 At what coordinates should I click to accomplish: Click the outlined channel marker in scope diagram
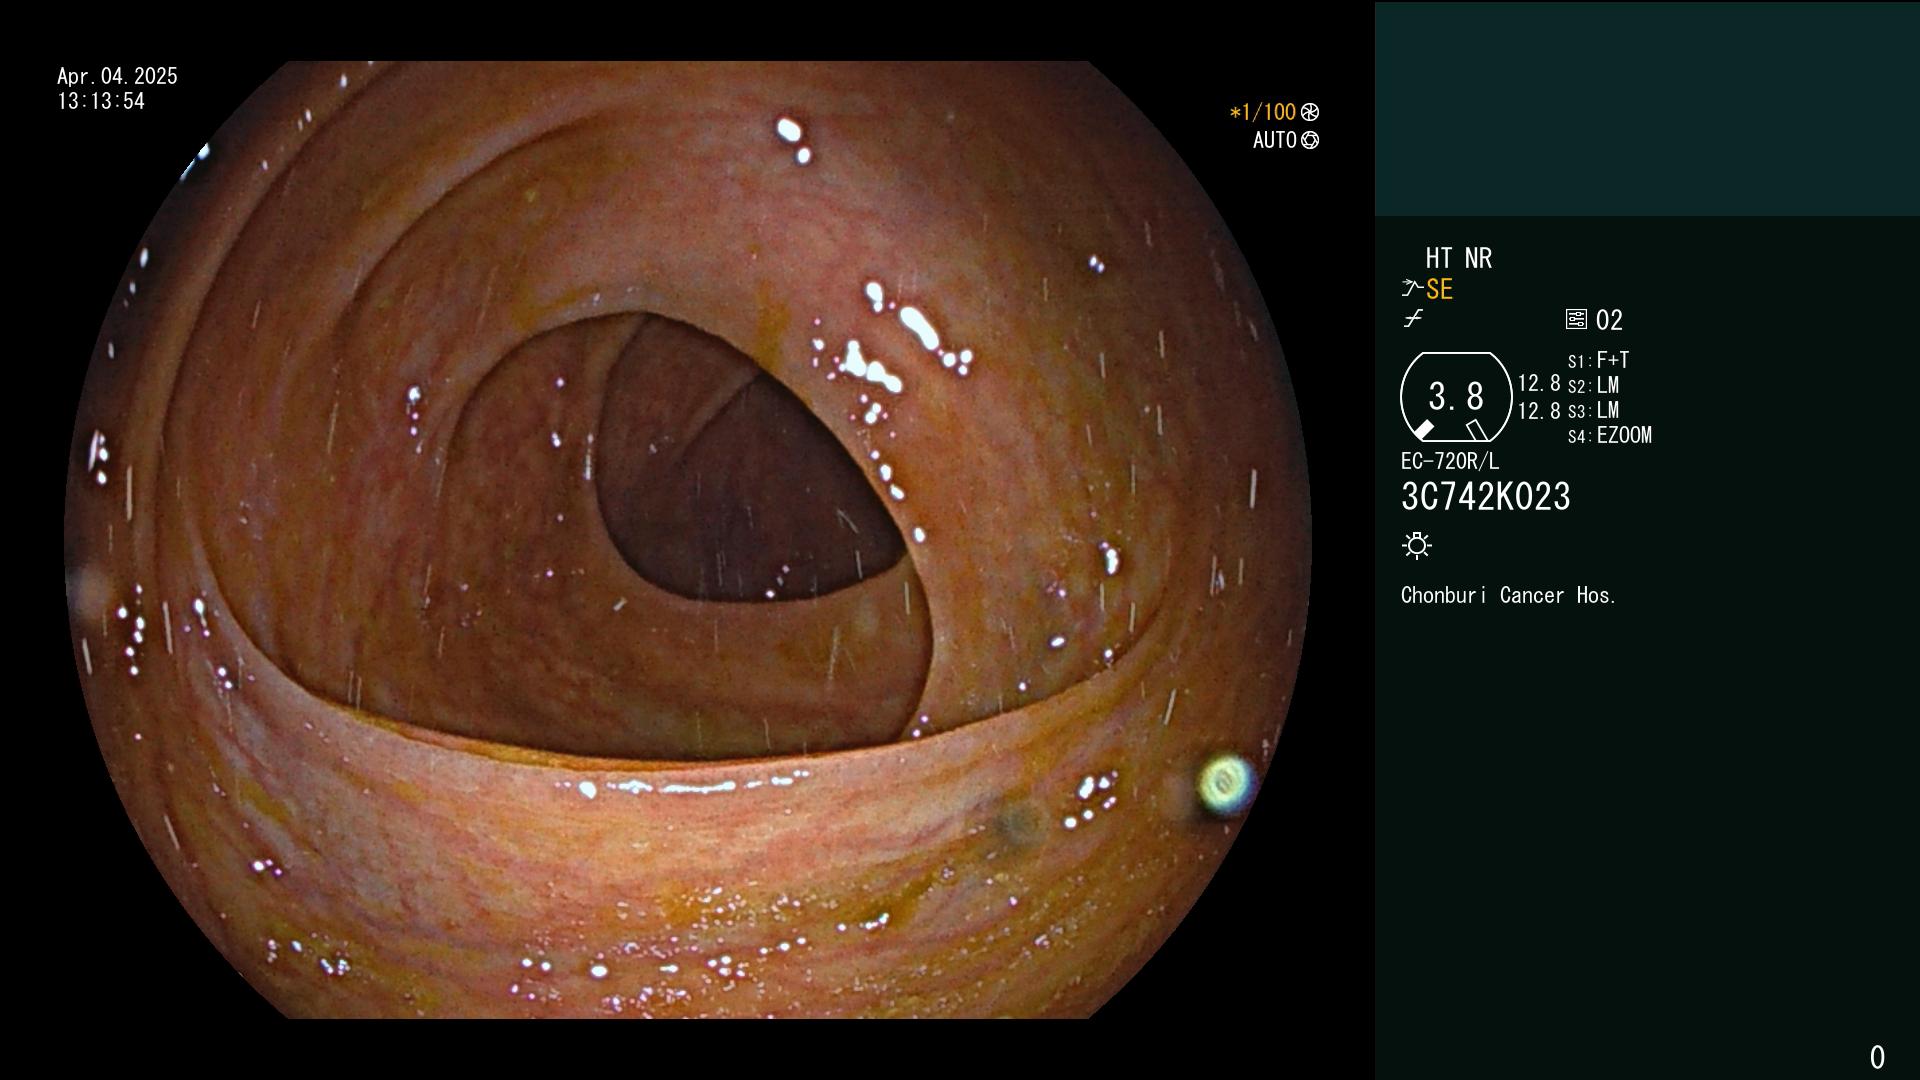point(1477,430)
